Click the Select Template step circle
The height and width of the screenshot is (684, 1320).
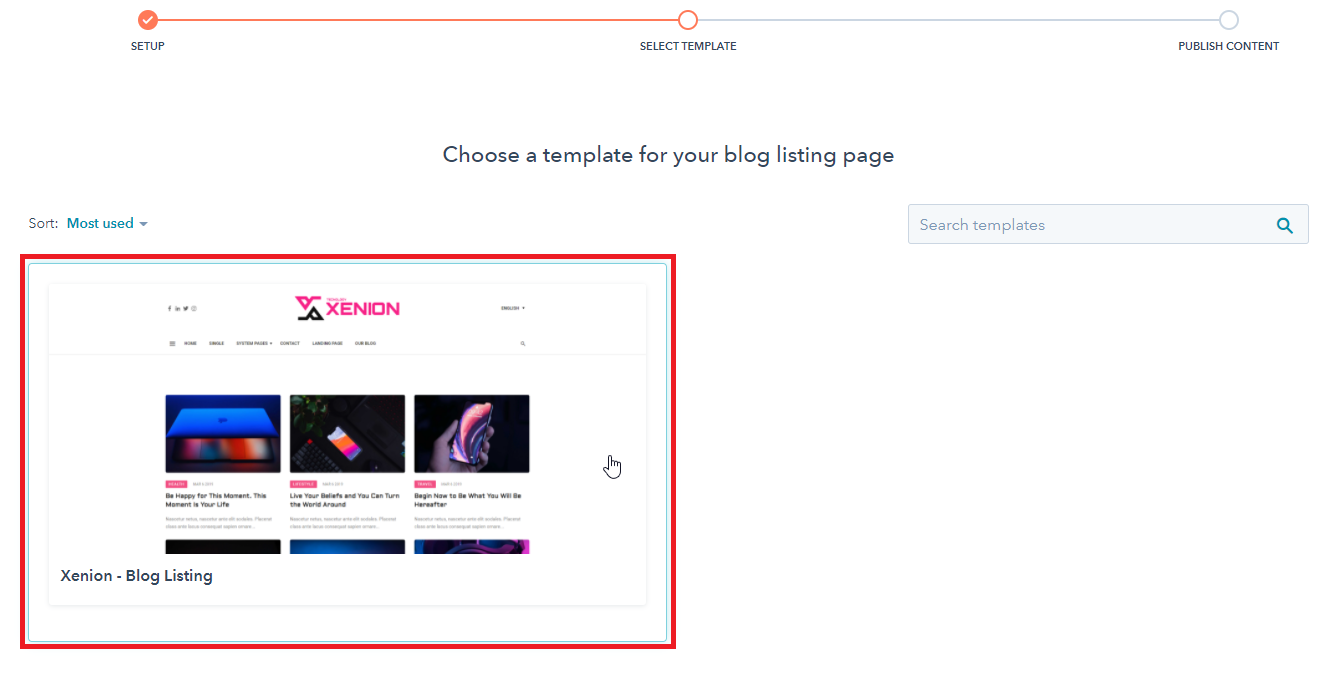click(688, 20)
